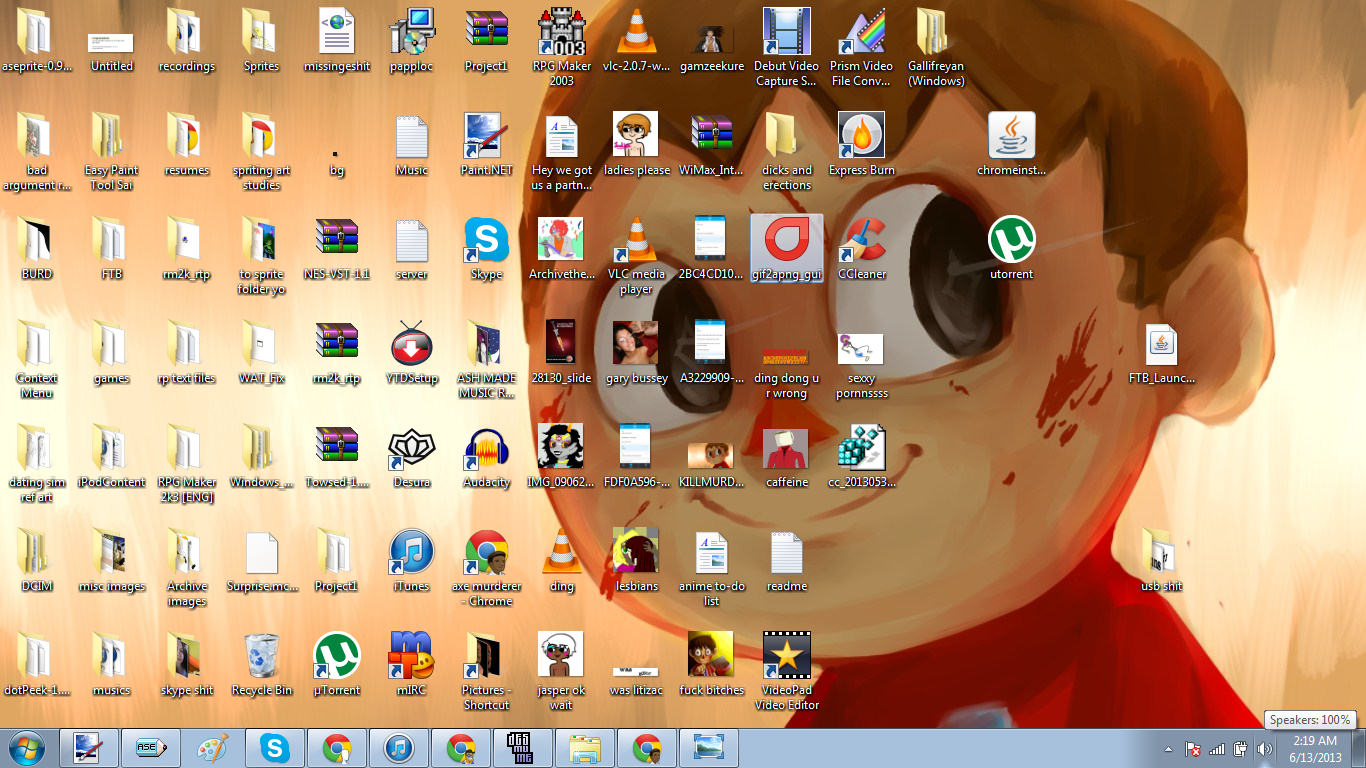The height and width of the screenshot is (768, 1366).
Task: Select the FTB_Launcher Java file icon
Action: point(1161,345)
